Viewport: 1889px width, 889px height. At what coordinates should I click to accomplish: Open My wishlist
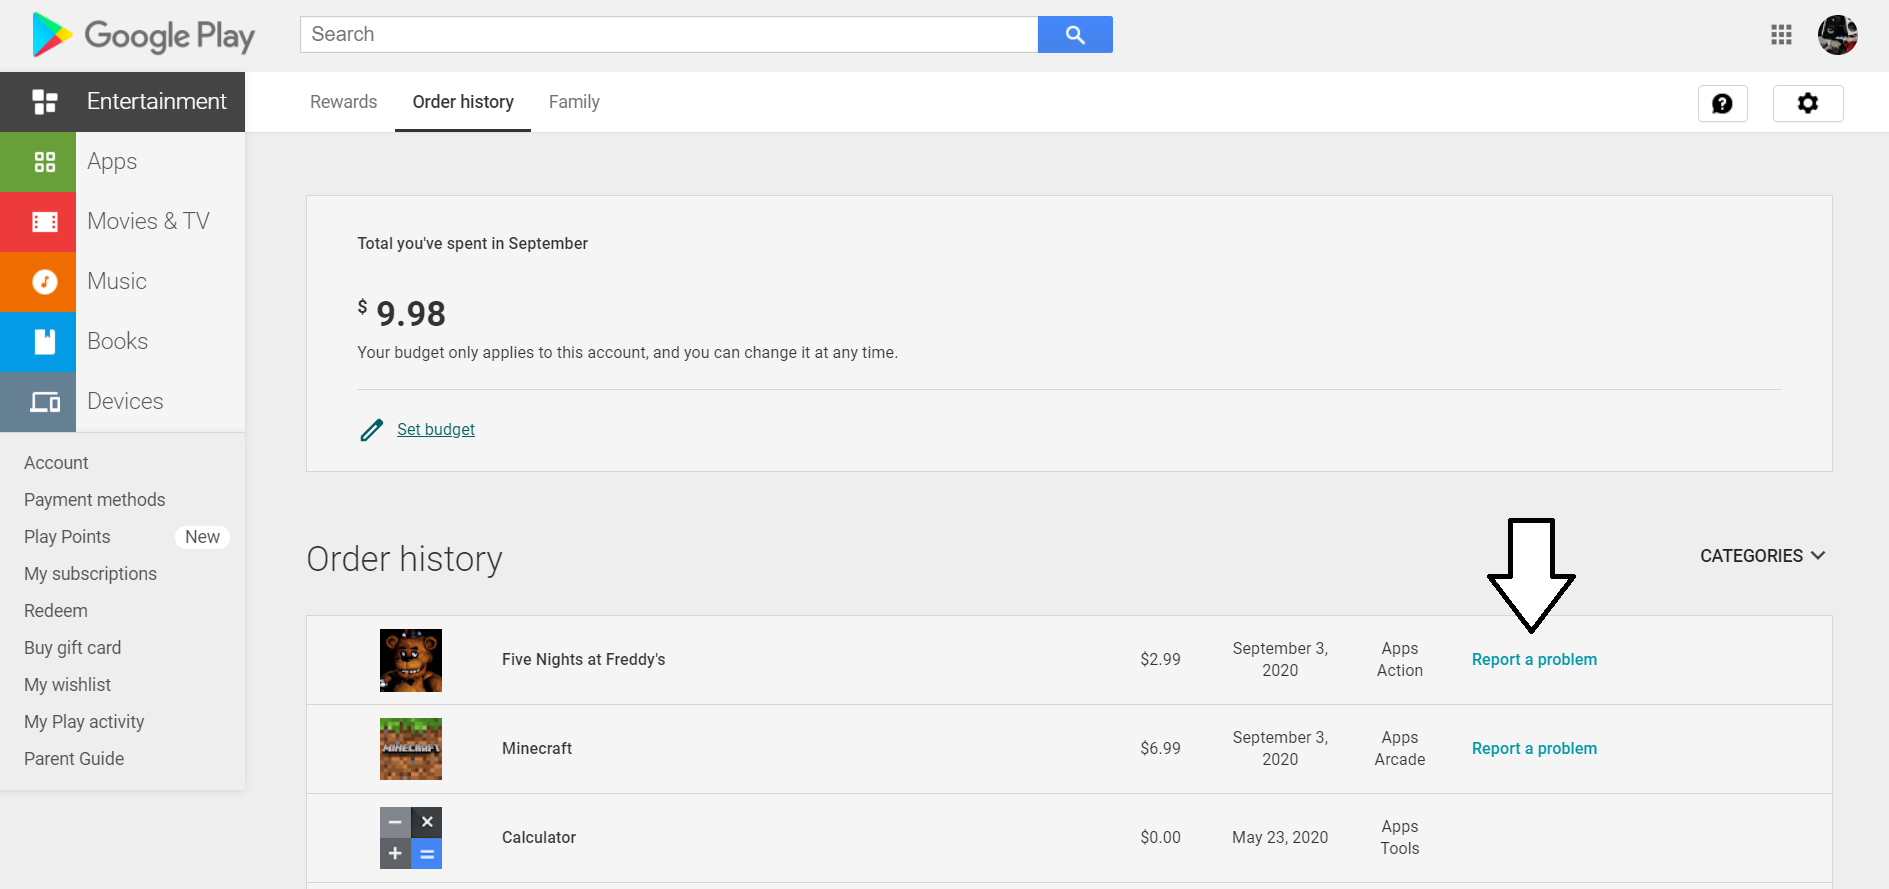pyautogui.click(x=67, y=685)
